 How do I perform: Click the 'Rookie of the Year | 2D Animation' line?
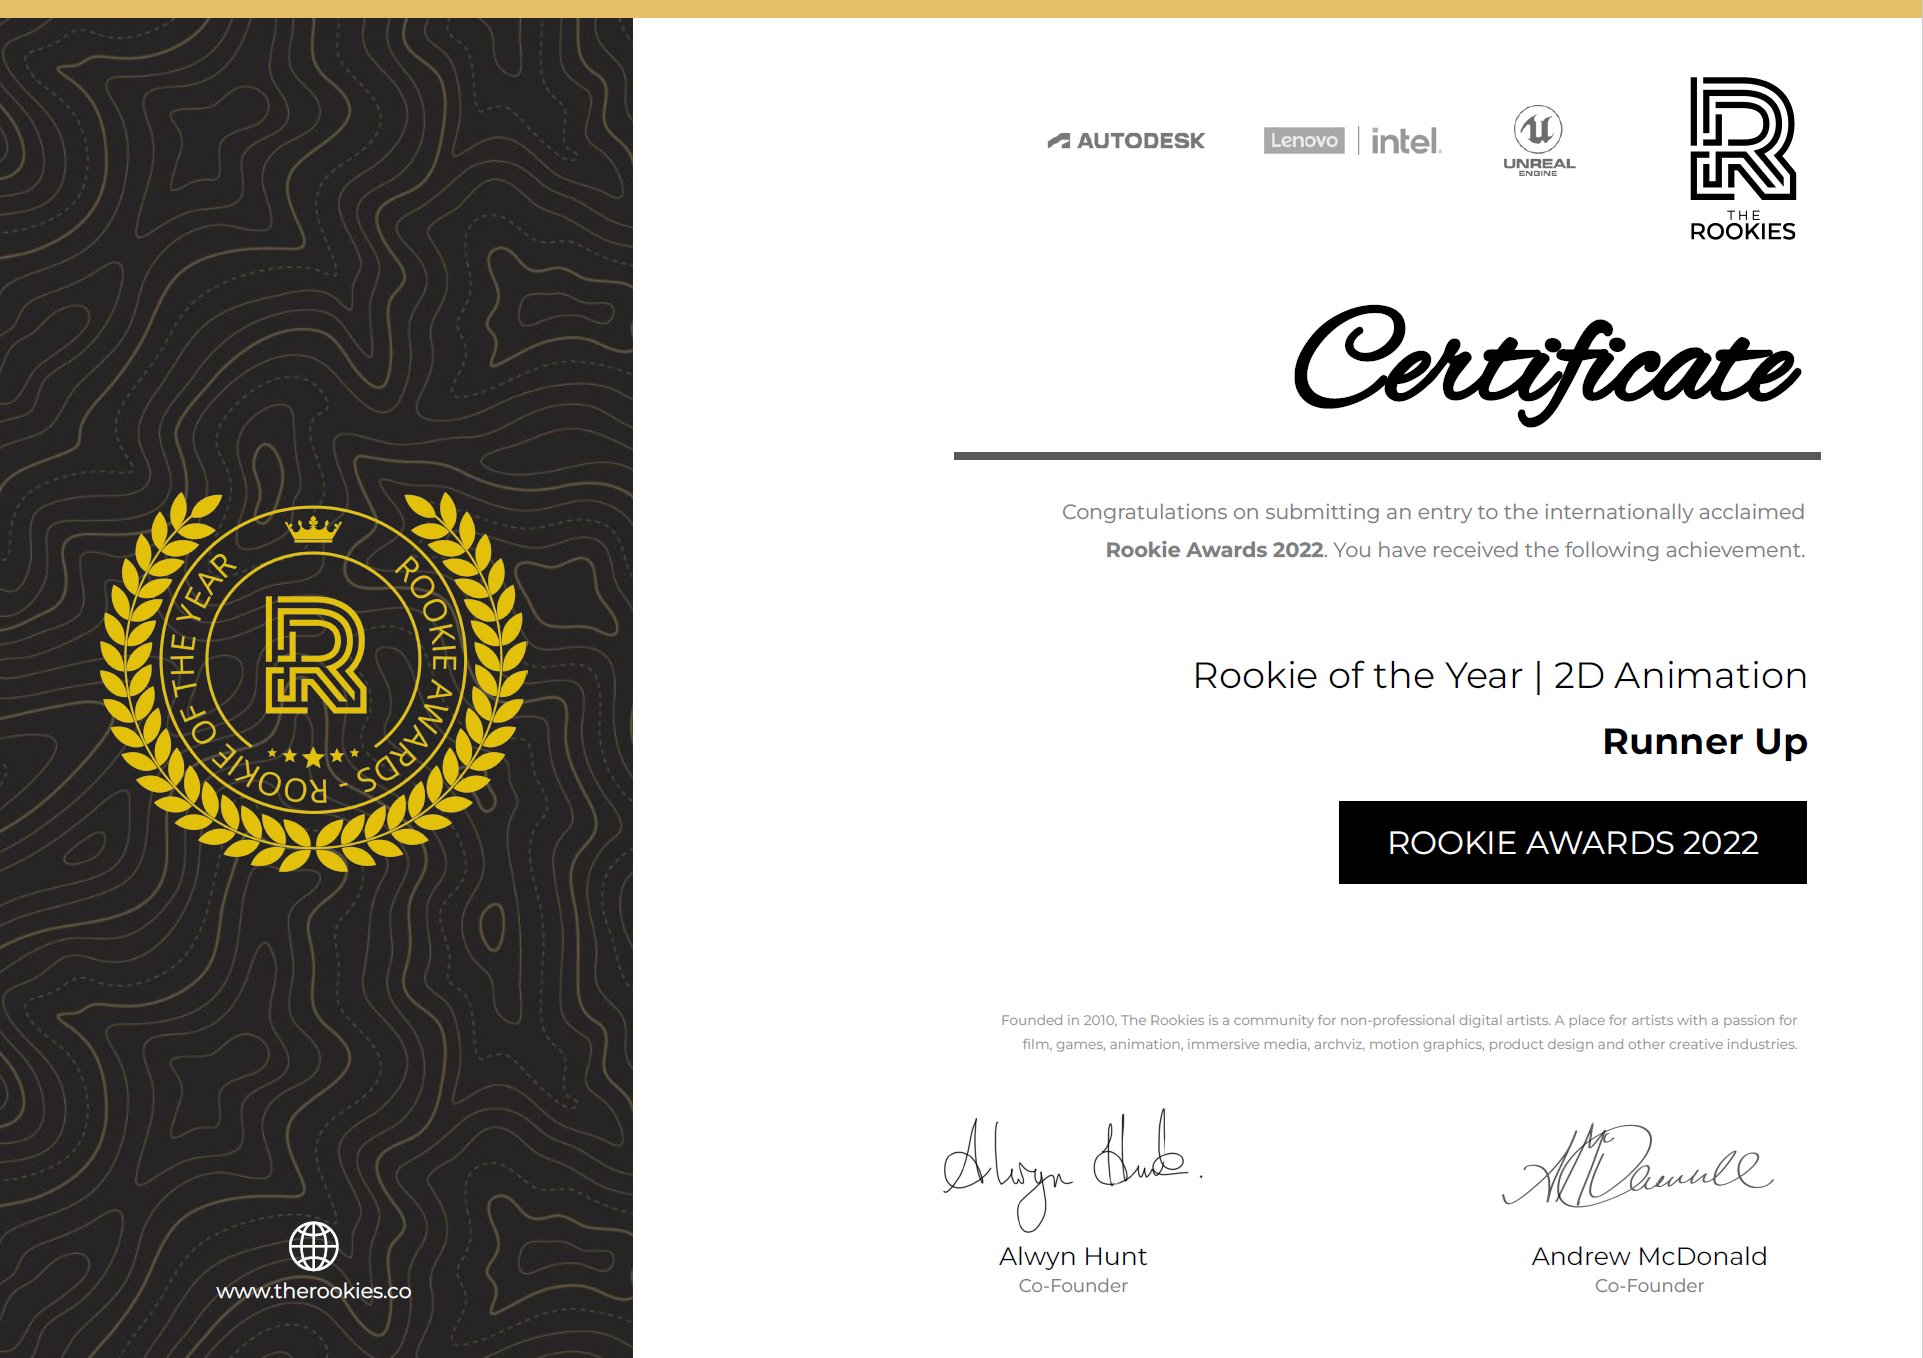coord(1500,676)
